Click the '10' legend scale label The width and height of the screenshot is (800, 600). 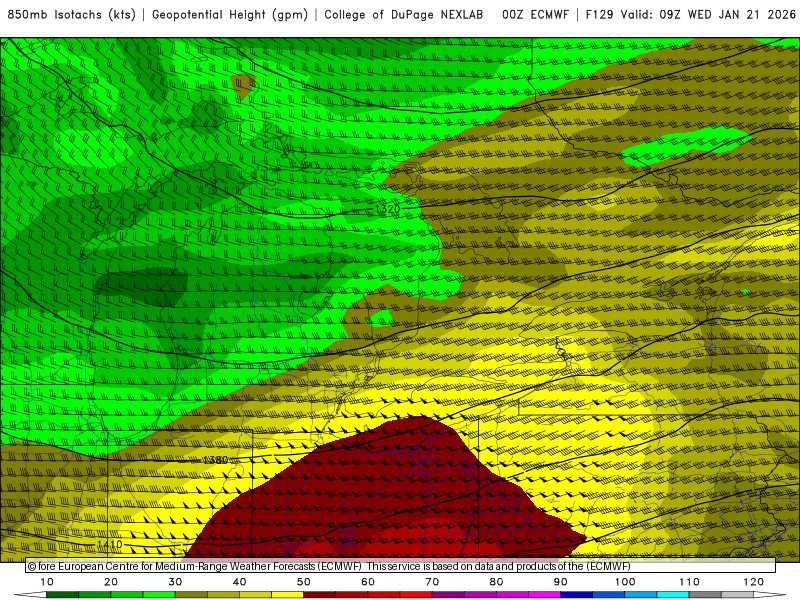(46, 582)
